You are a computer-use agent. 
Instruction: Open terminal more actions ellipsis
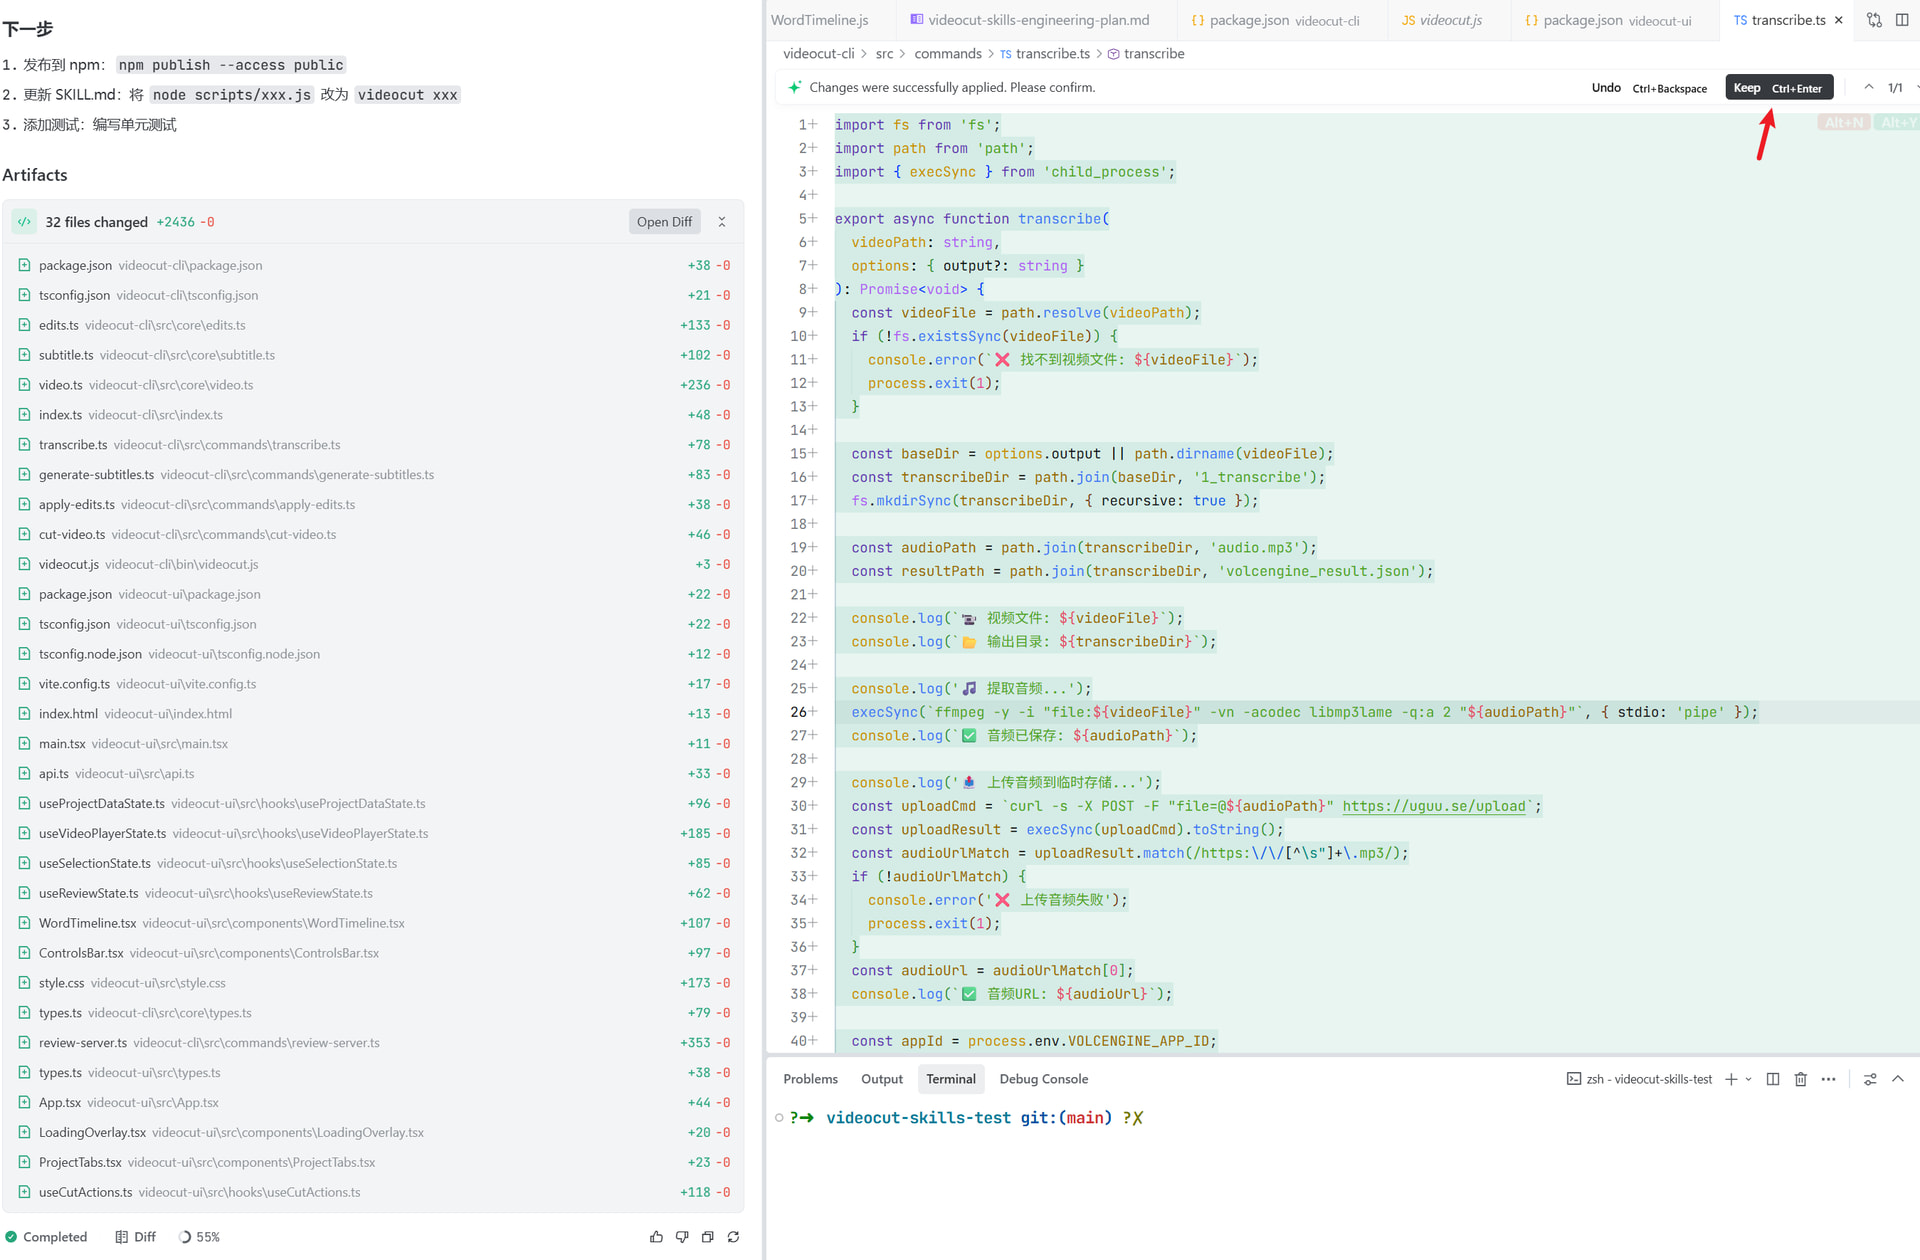1829,1079
